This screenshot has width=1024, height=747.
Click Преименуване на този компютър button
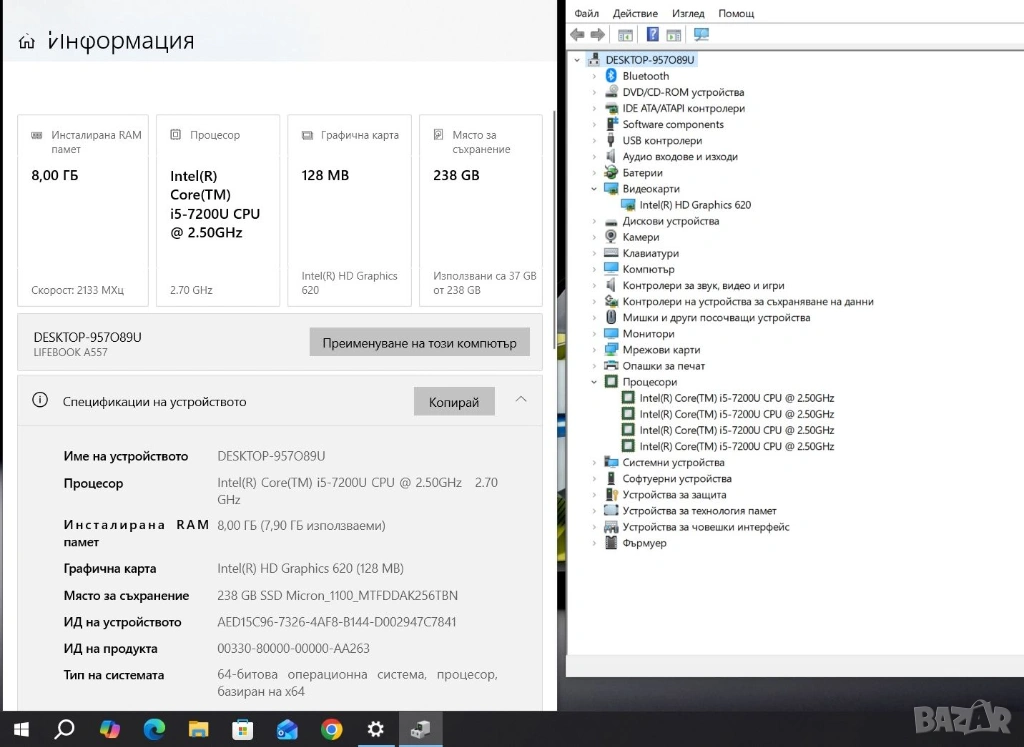point(419,343)
